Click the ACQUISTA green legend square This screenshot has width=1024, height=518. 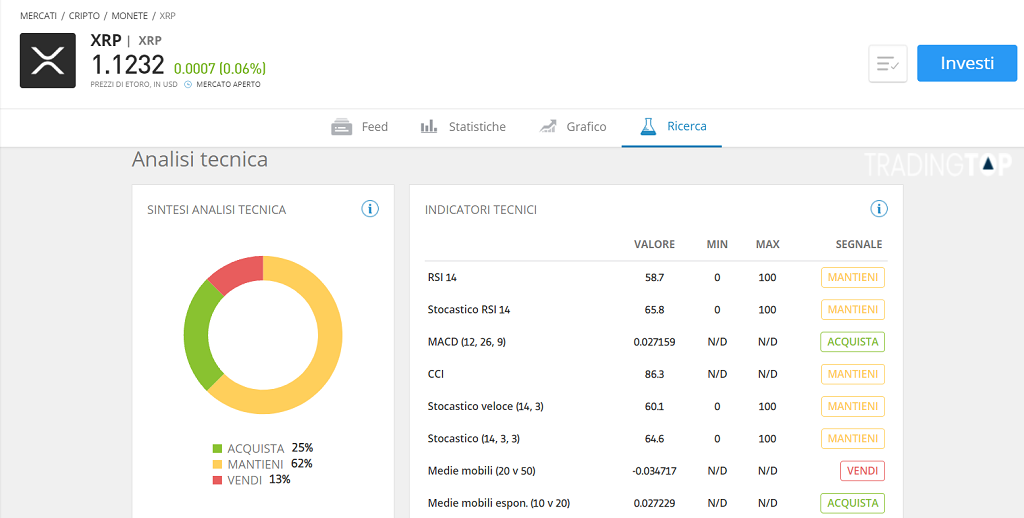point(217,449)
